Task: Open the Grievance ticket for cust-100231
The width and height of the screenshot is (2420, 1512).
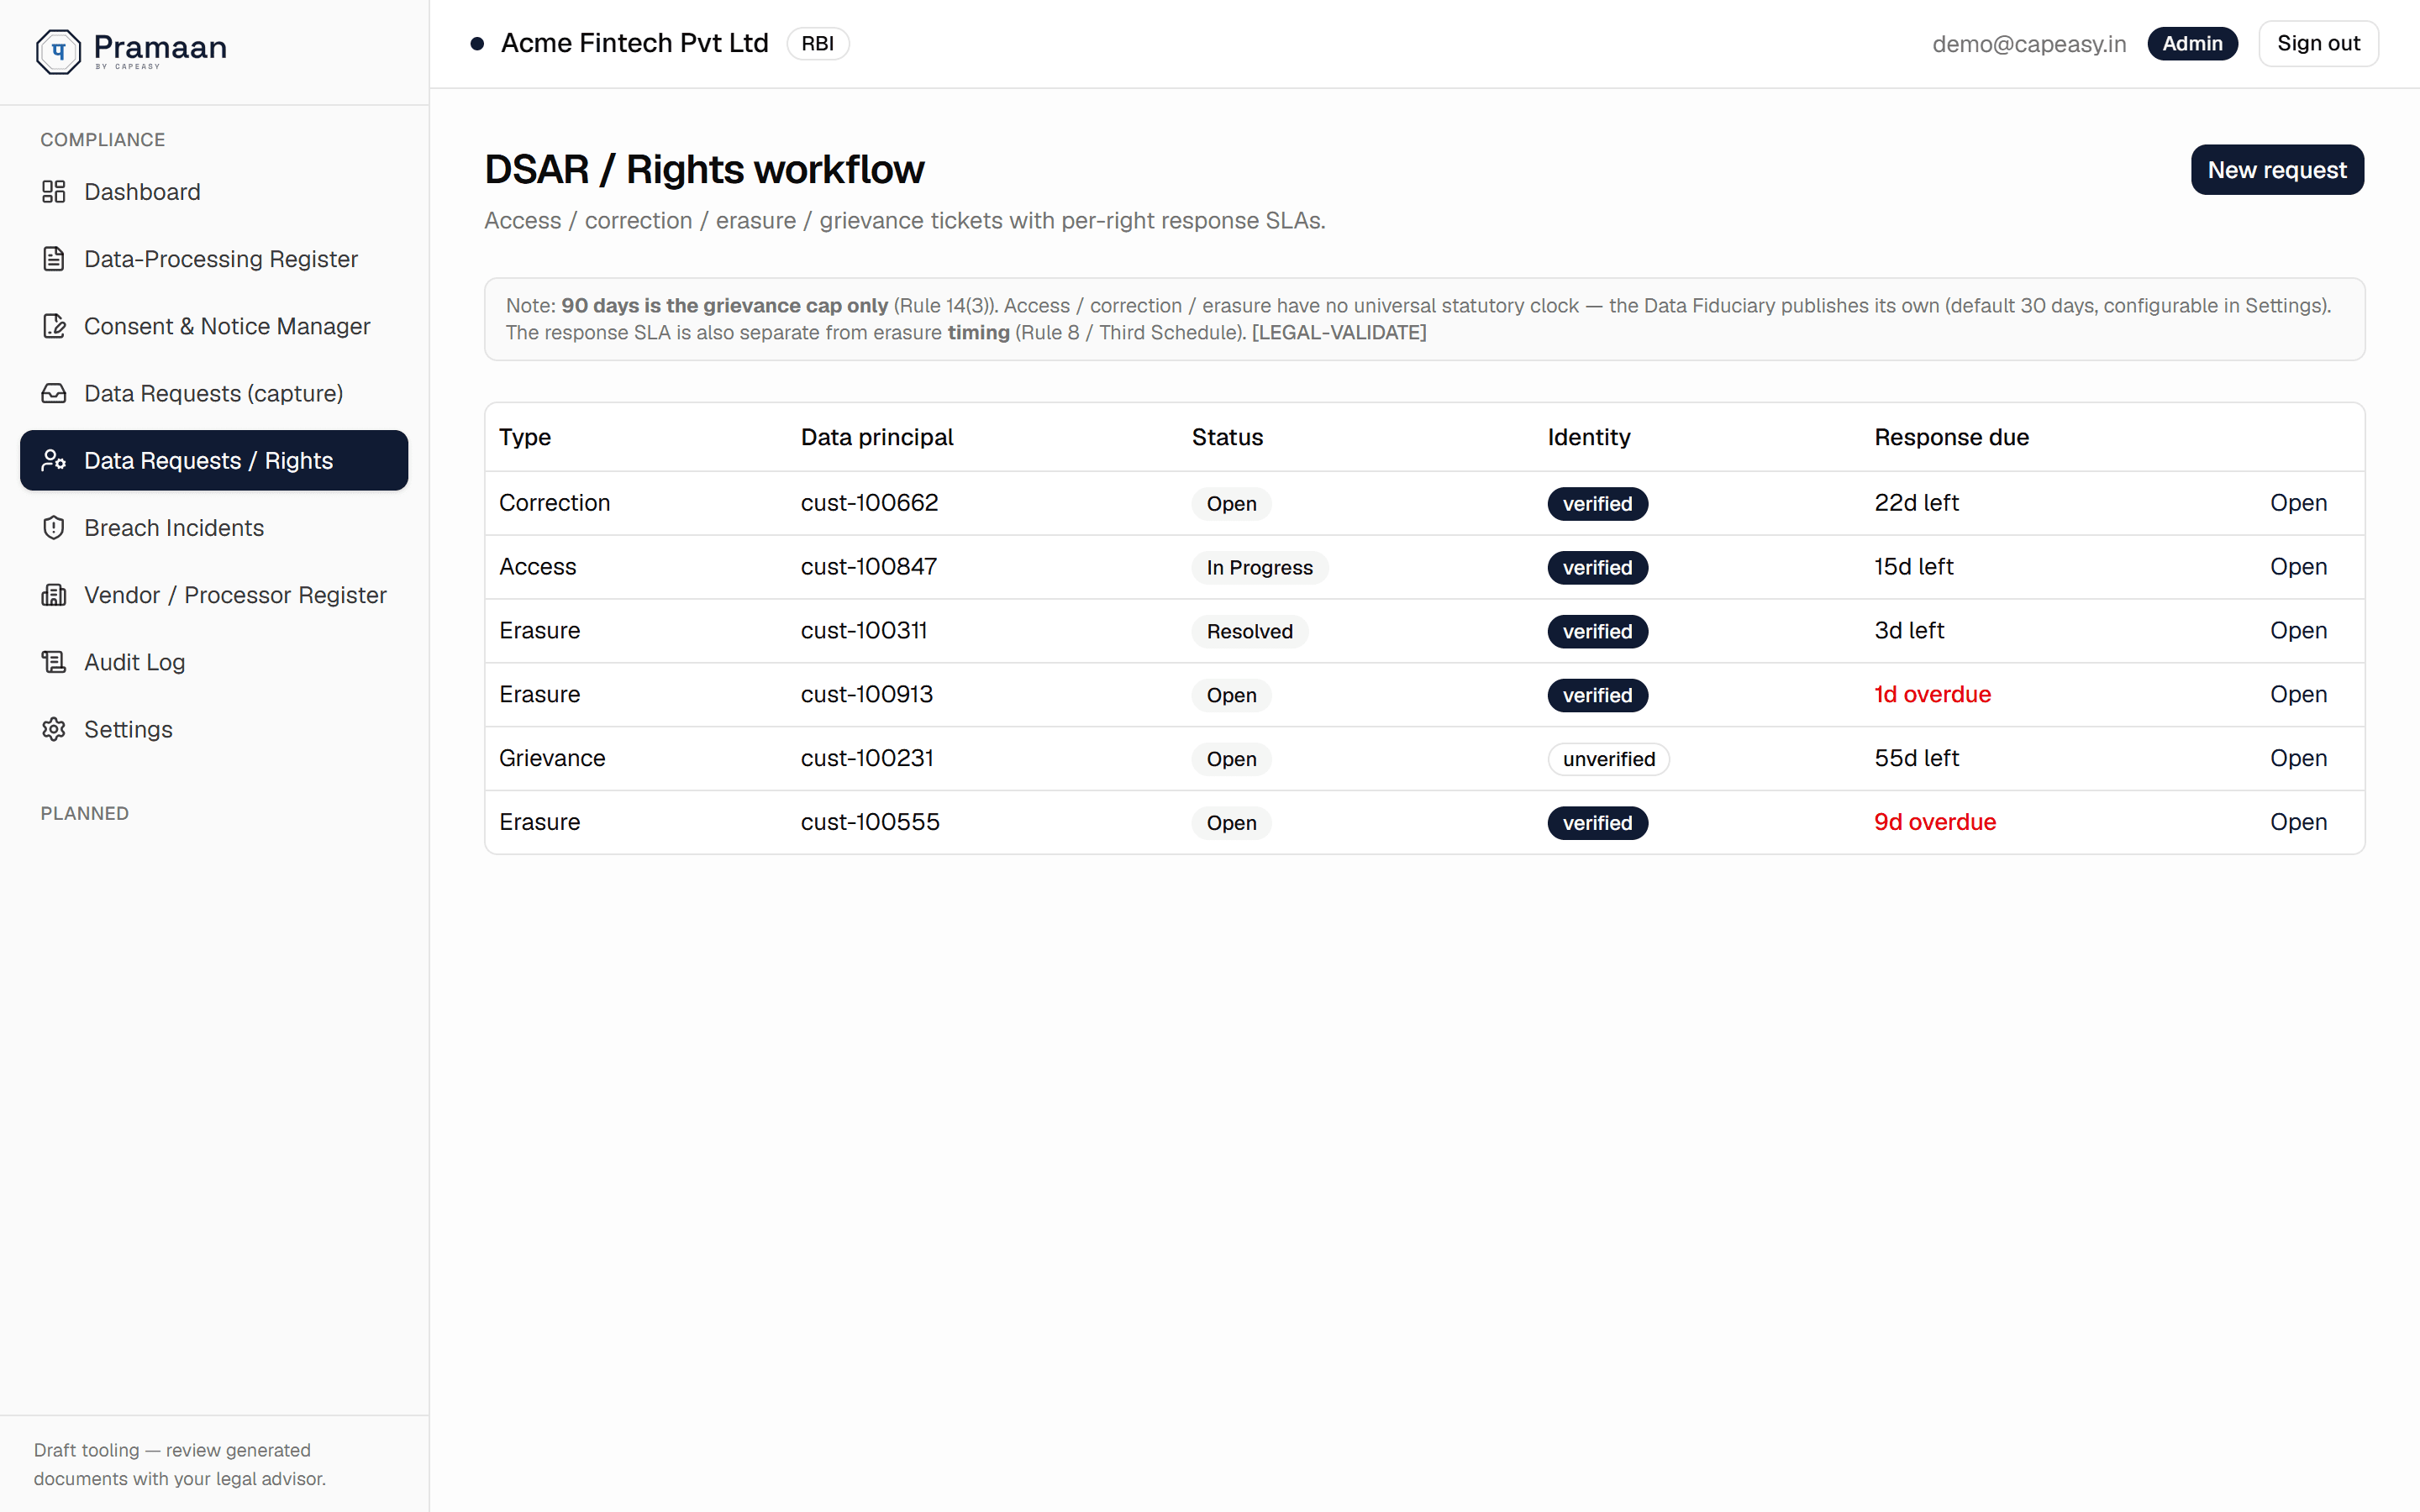Action: tap(2298, 758)
